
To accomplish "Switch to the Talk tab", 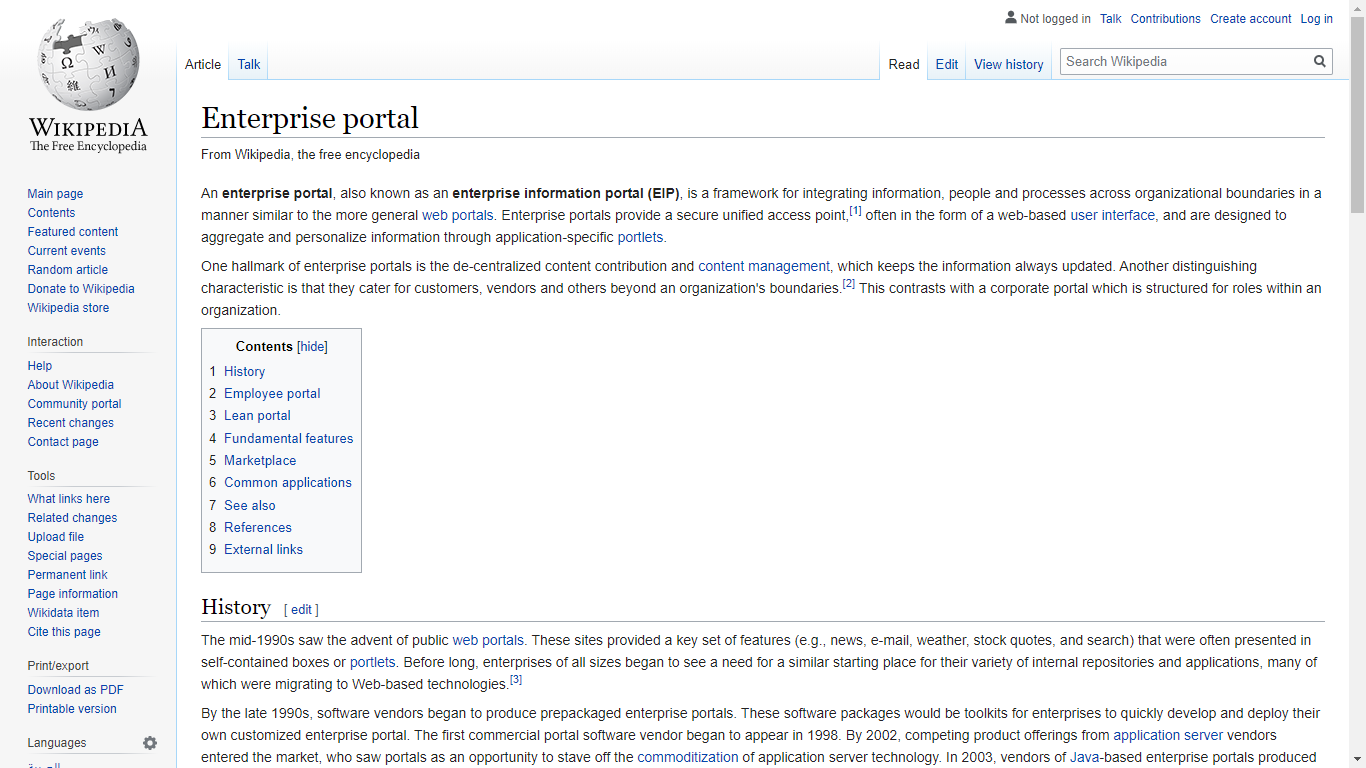I will pyautogui.click(x=248, y=63).
